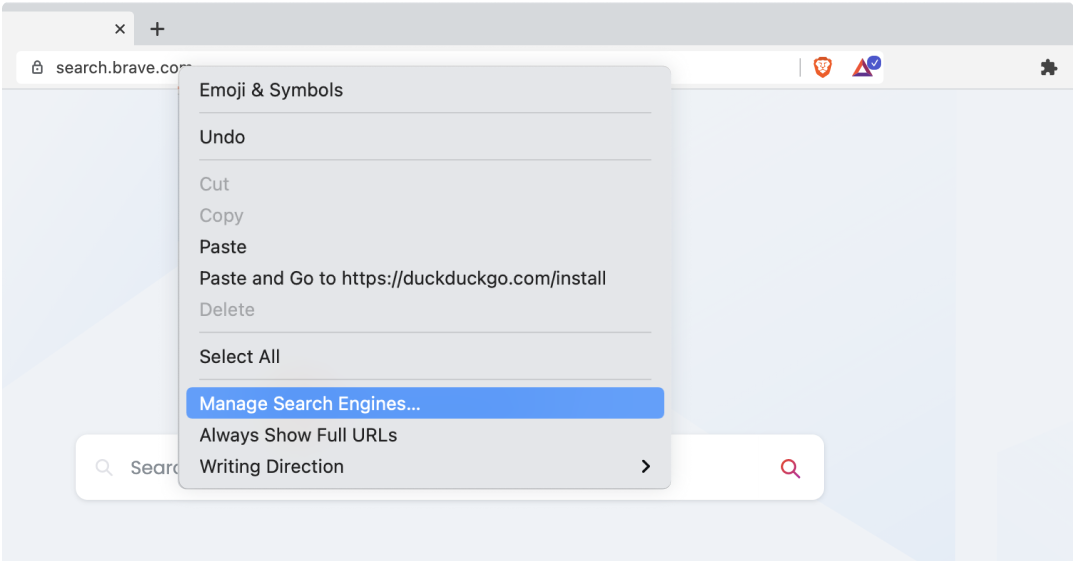Click the site lock icon in address bar
This screenshot has width=1073, height=561.
coord(38,67)
